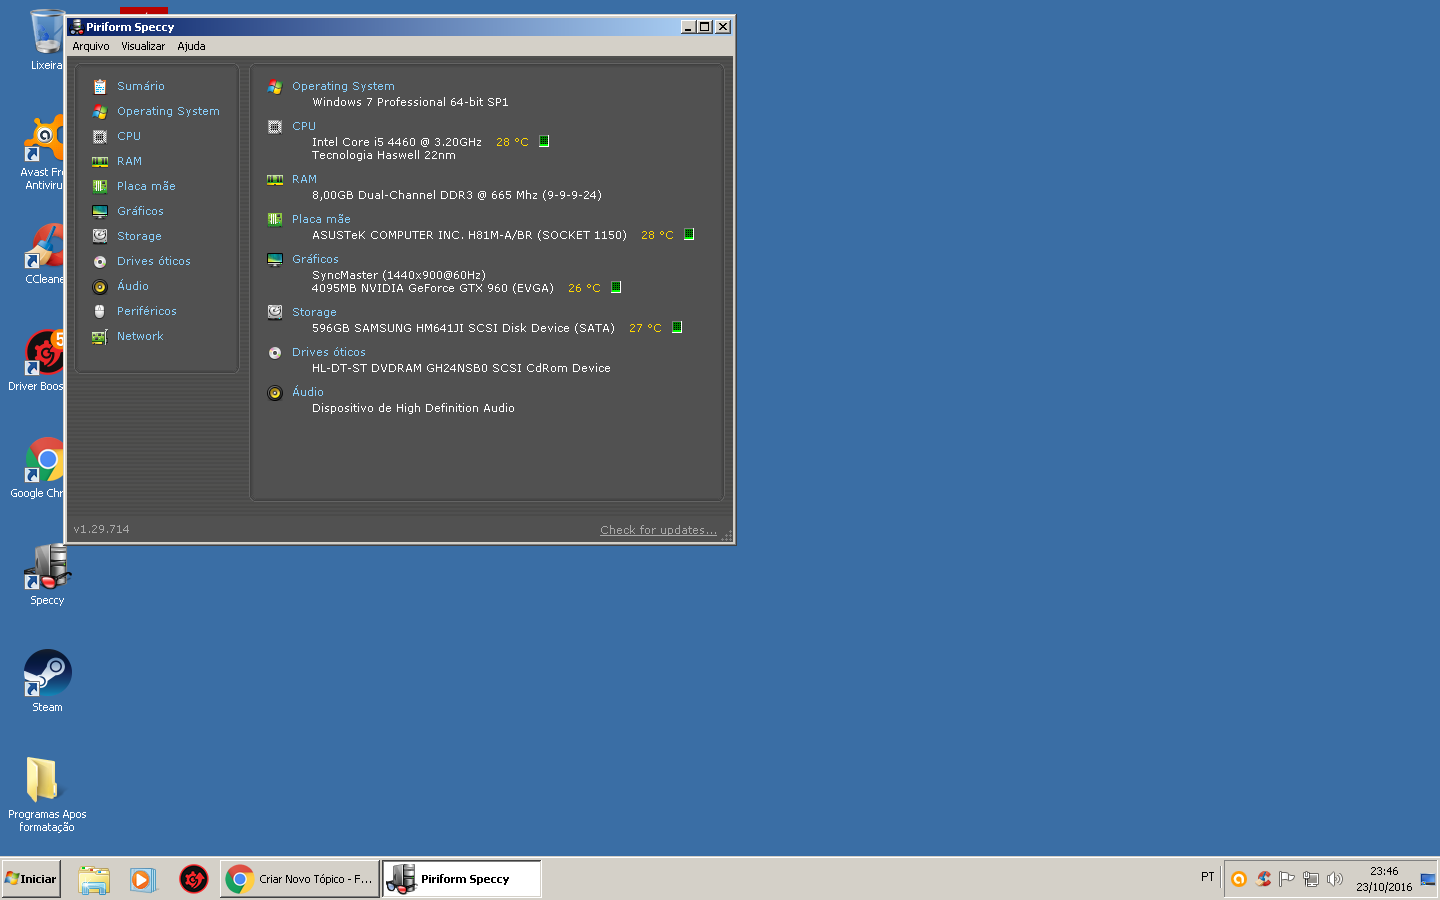Click the Avast tray icon
The width and height of the screenshot is (1440, 900).
(1239, 879)
